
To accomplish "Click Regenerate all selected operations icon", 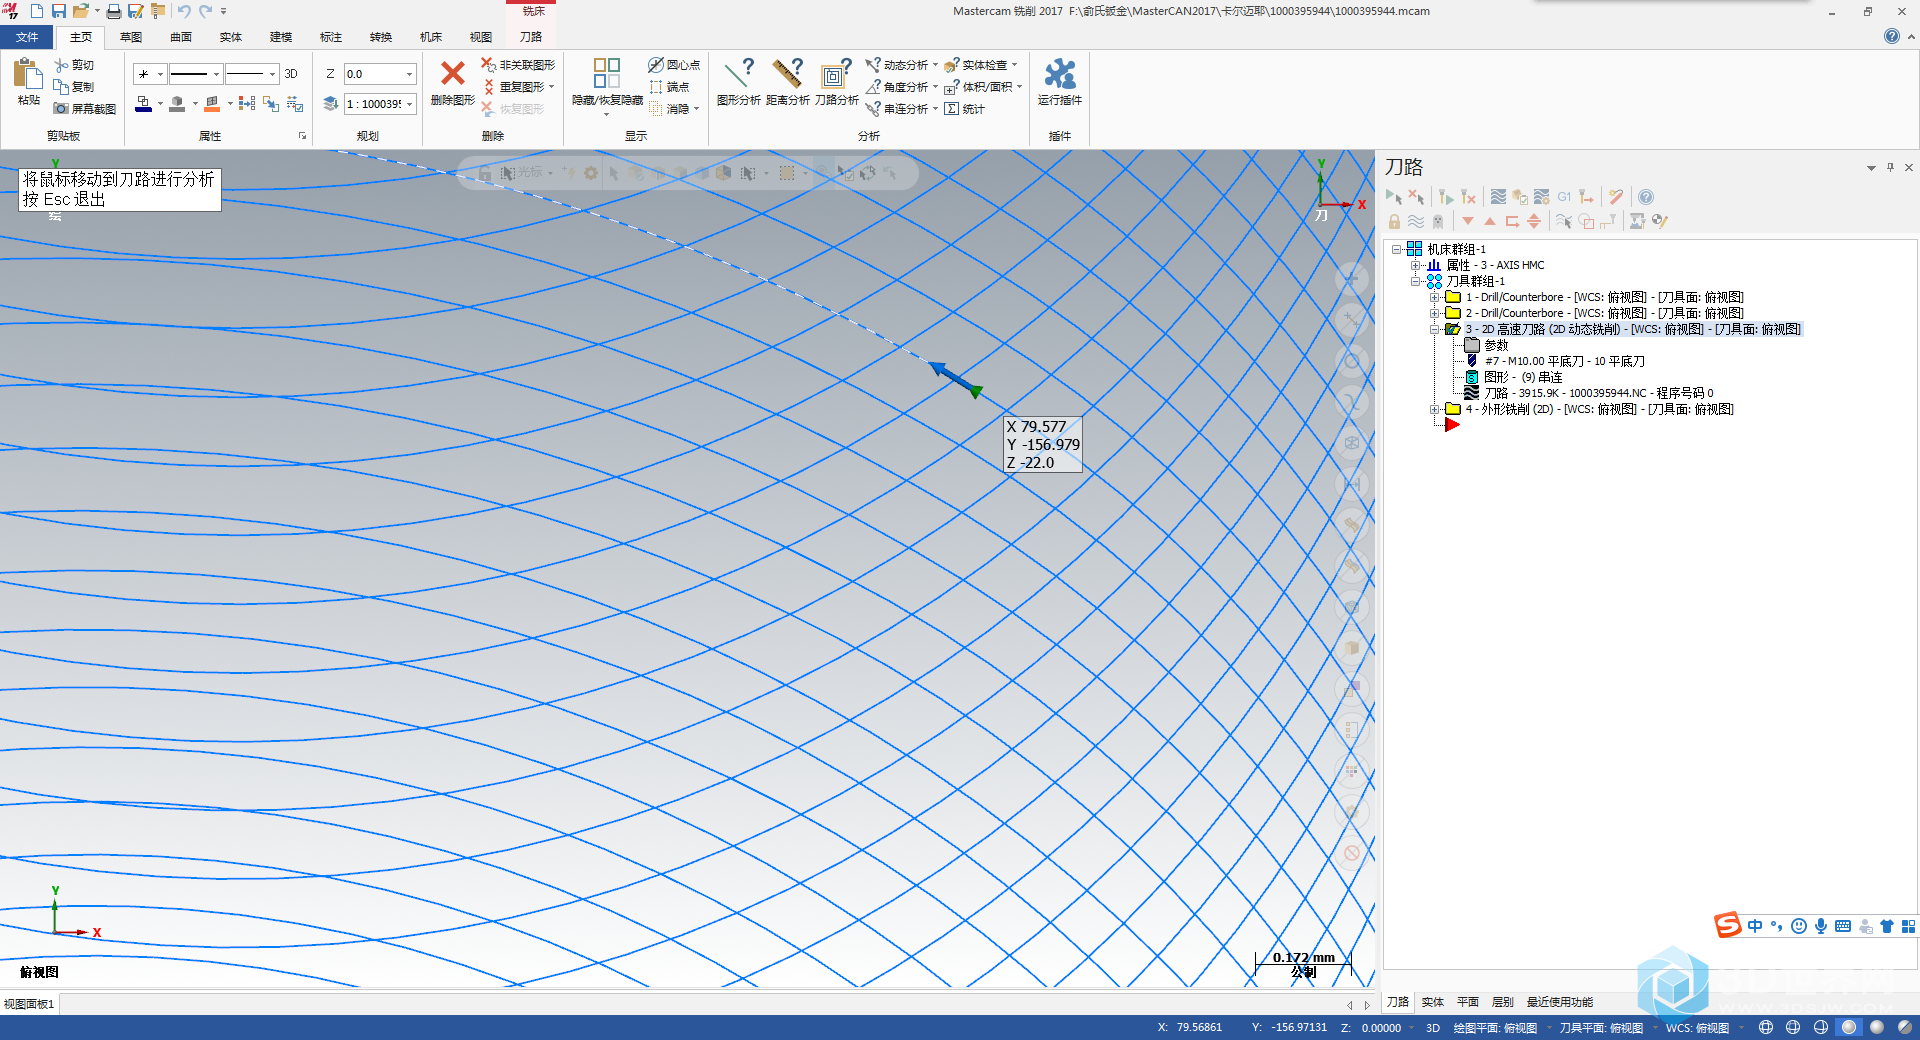I will [1446, 197].
